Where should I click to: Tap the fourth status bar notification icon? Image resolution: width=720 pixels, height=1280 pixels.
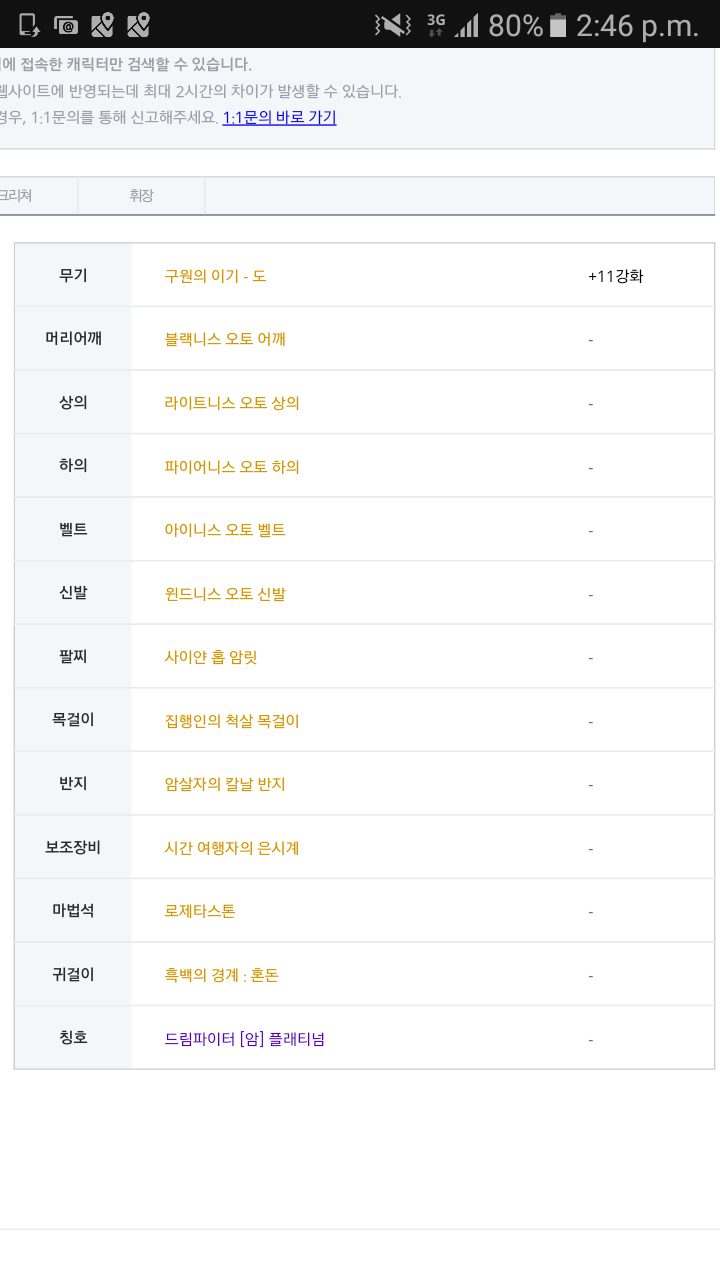pyautogui.click(x=138, y=25)
